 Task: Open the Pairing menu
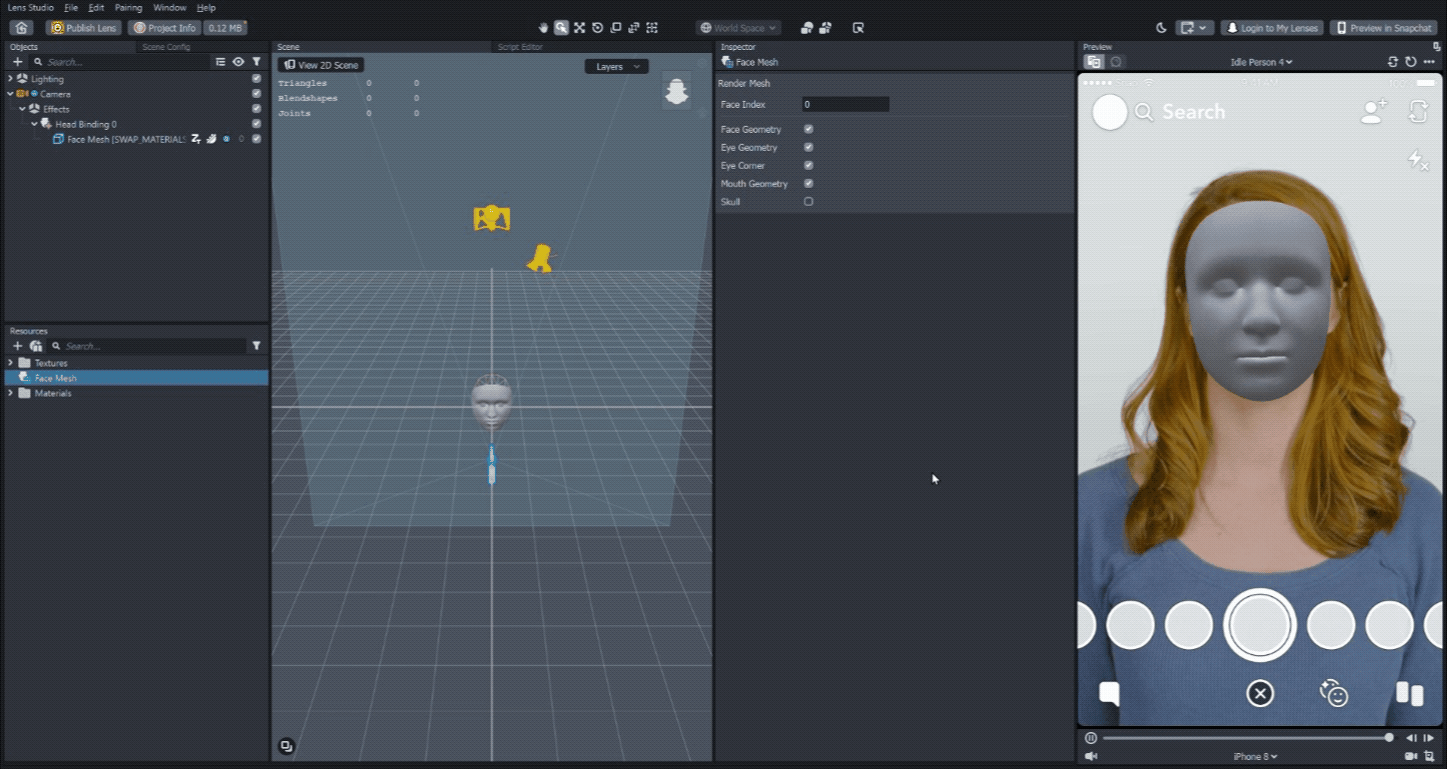pos(128,7)
